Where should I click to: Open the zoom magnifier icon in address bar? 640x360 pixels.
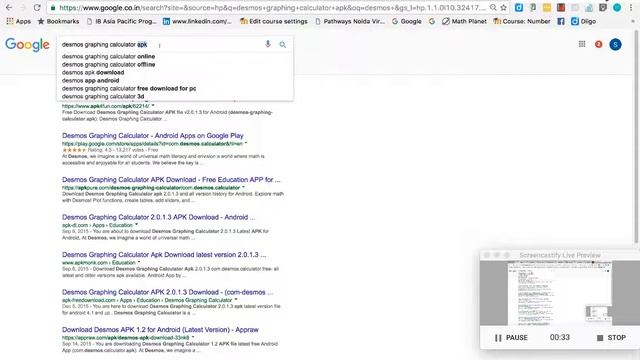(x=493, y=7)
